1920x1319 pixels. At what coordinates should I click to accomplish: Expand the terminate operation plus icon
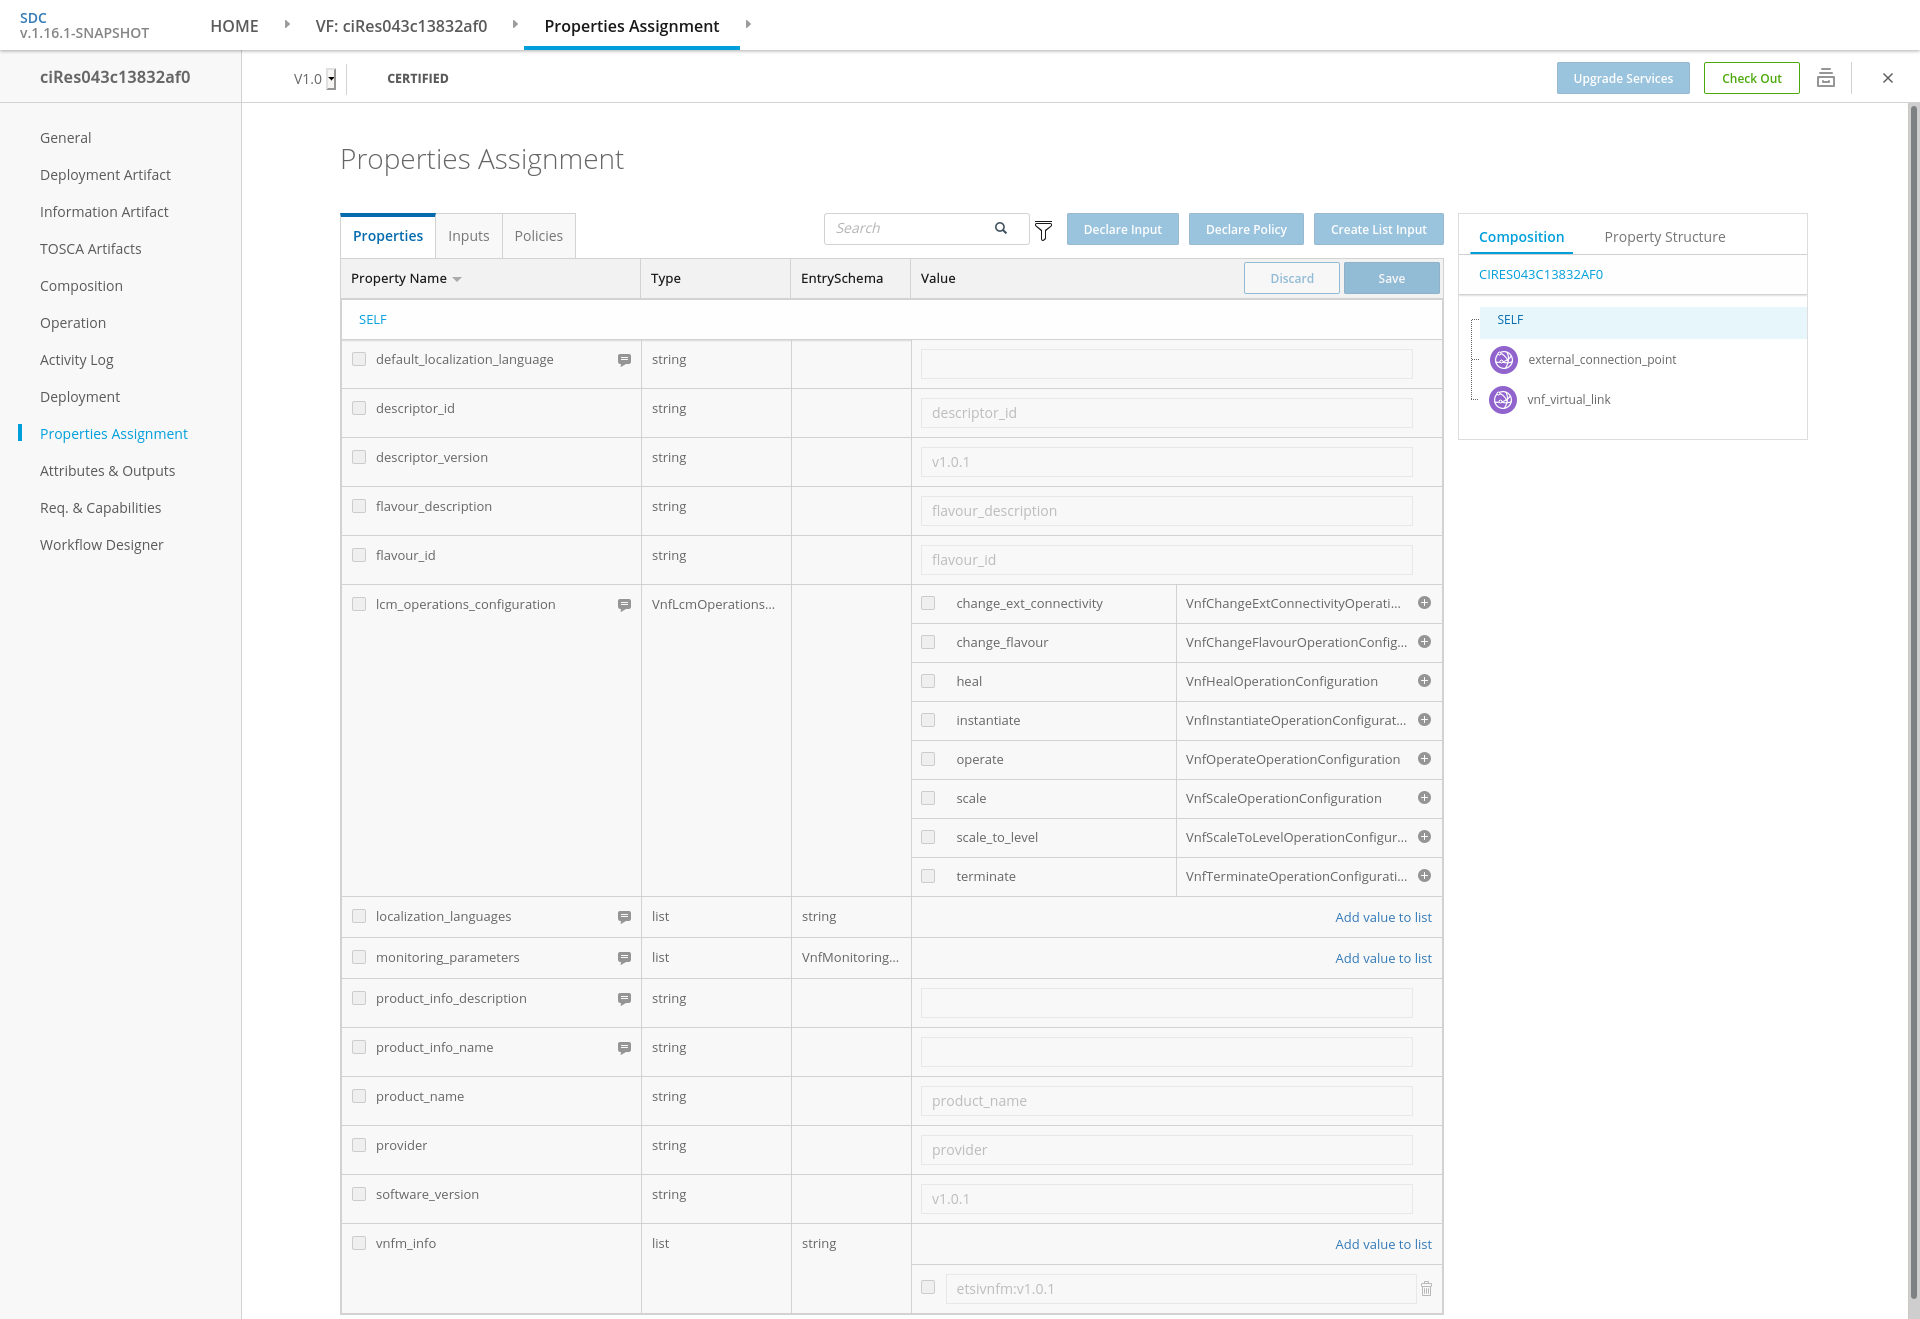click(1424, 876)
